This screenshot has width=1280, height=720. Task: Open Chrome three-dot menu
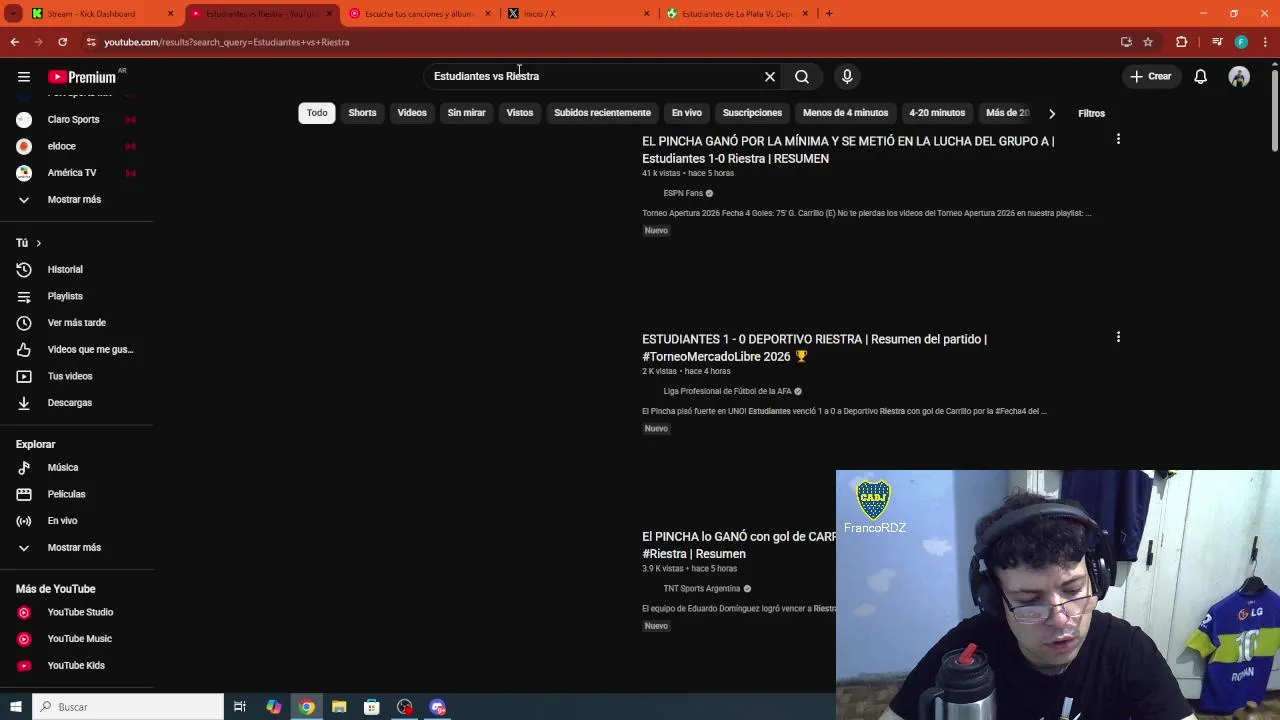(1265, 42)
